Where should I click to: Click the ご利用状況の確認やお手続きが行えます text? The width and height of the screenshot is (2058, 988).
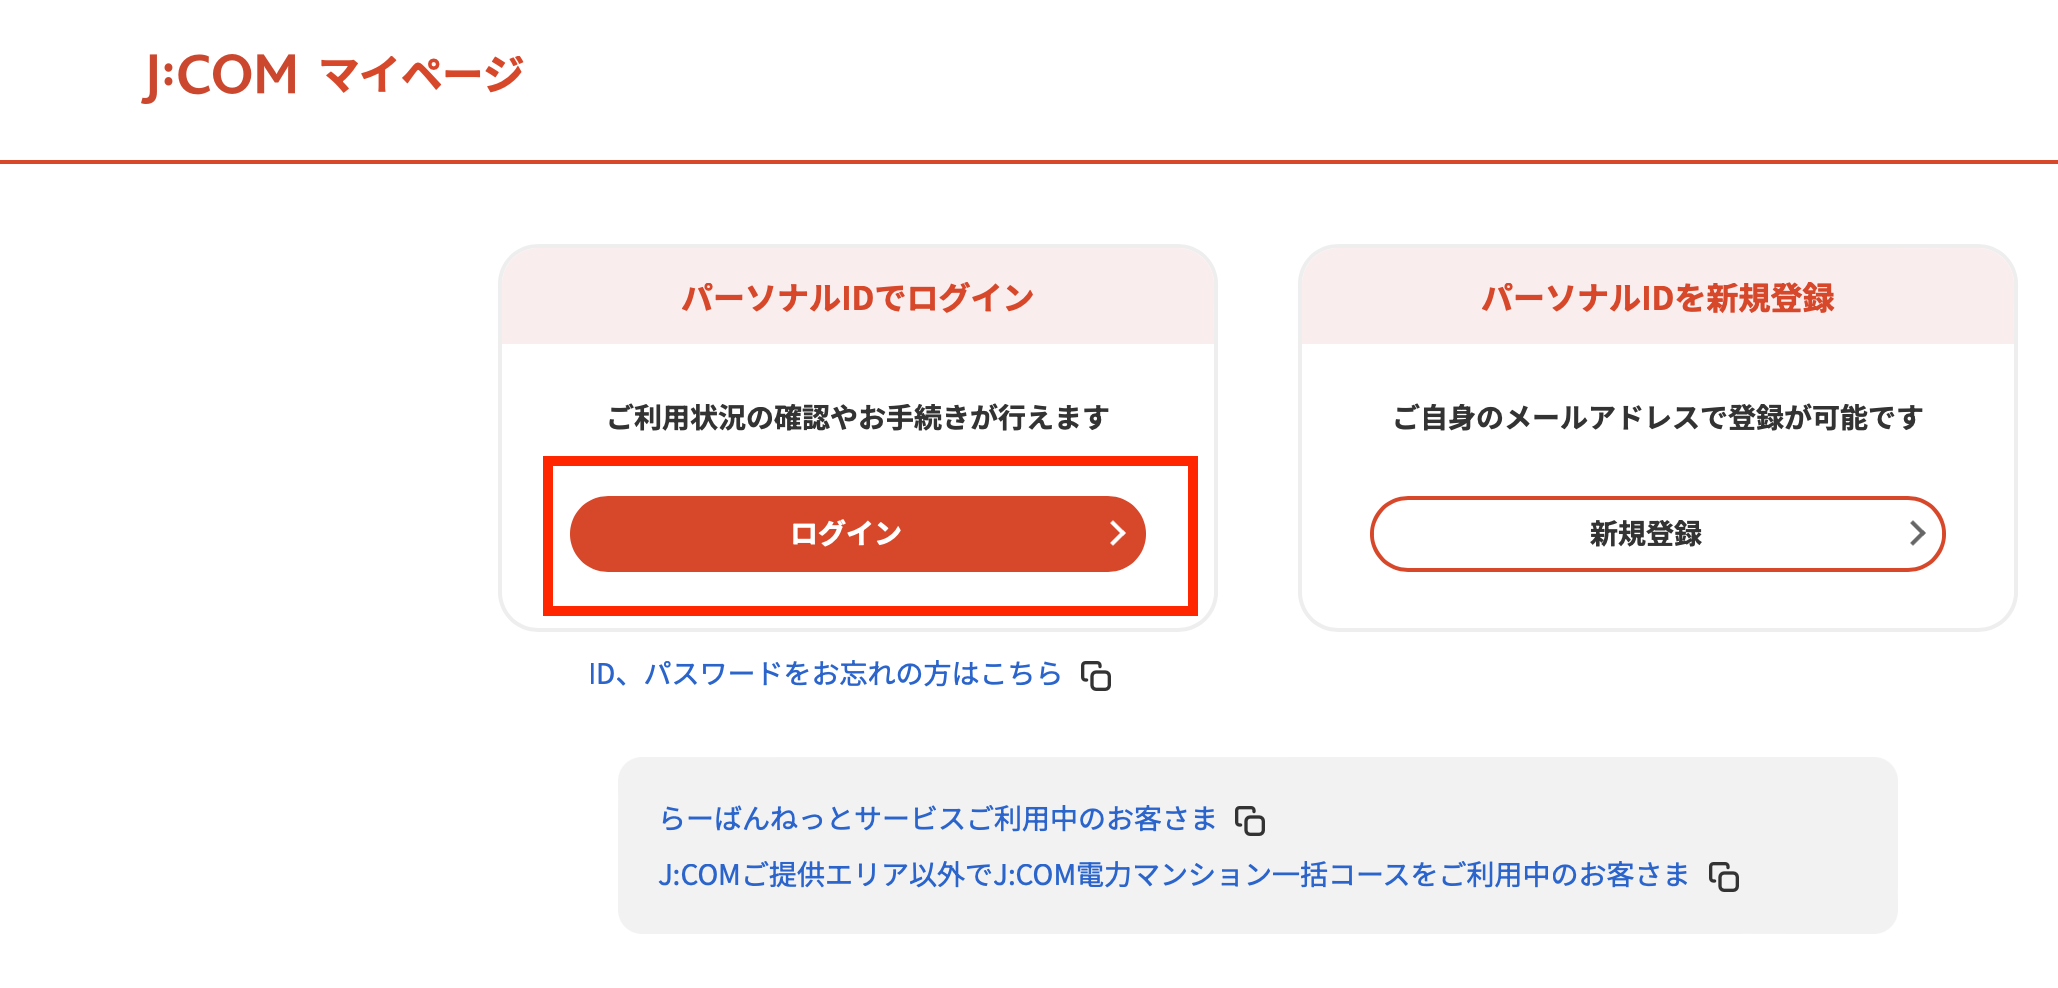[857, 417]
